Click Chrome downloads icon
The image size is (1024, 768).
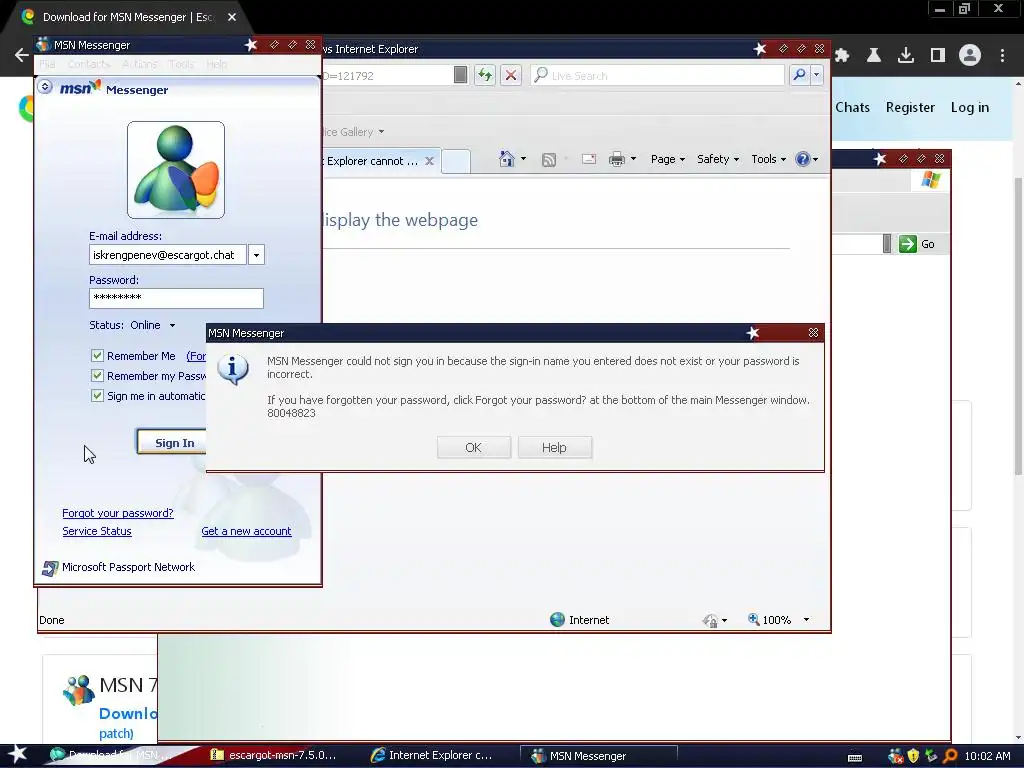pos(906,56)
